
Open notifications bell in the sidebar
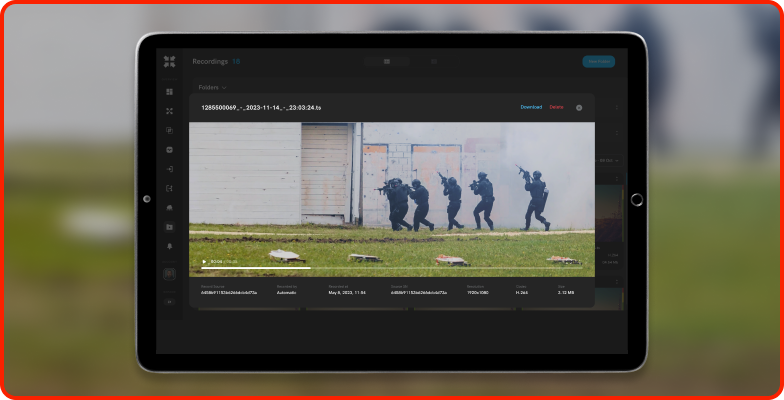[169, 246]
